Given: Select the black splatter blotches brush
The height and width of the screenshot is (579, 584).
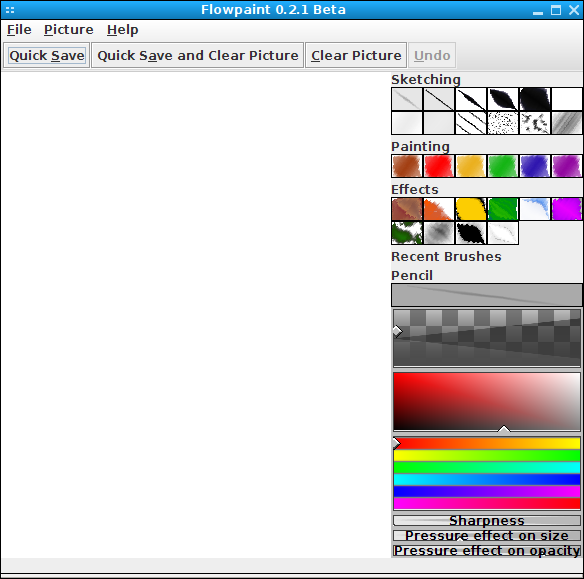Looking at the screenshot, I should click(535, 123).
